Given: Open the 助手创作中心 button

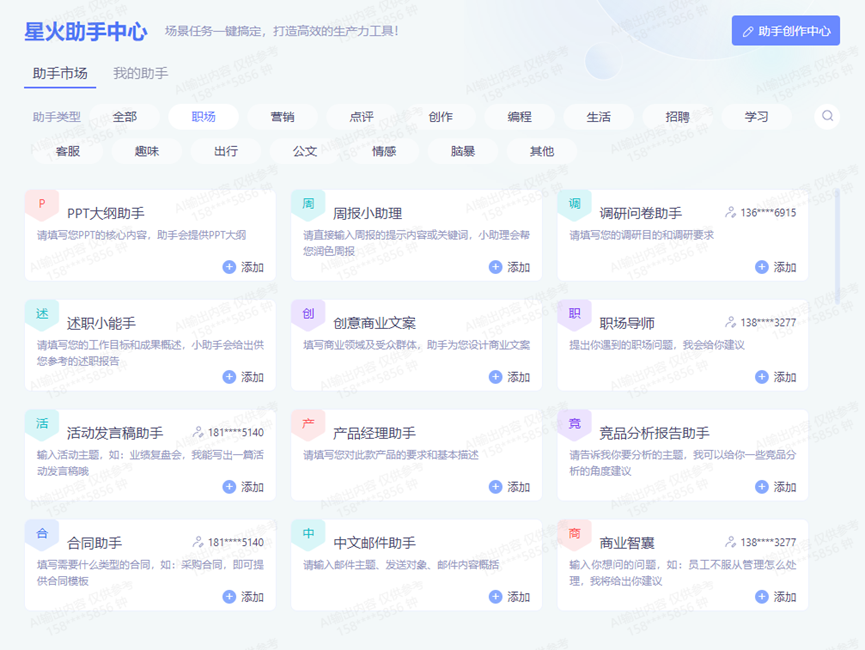Looking at the screenshot, I should (785, 31).
